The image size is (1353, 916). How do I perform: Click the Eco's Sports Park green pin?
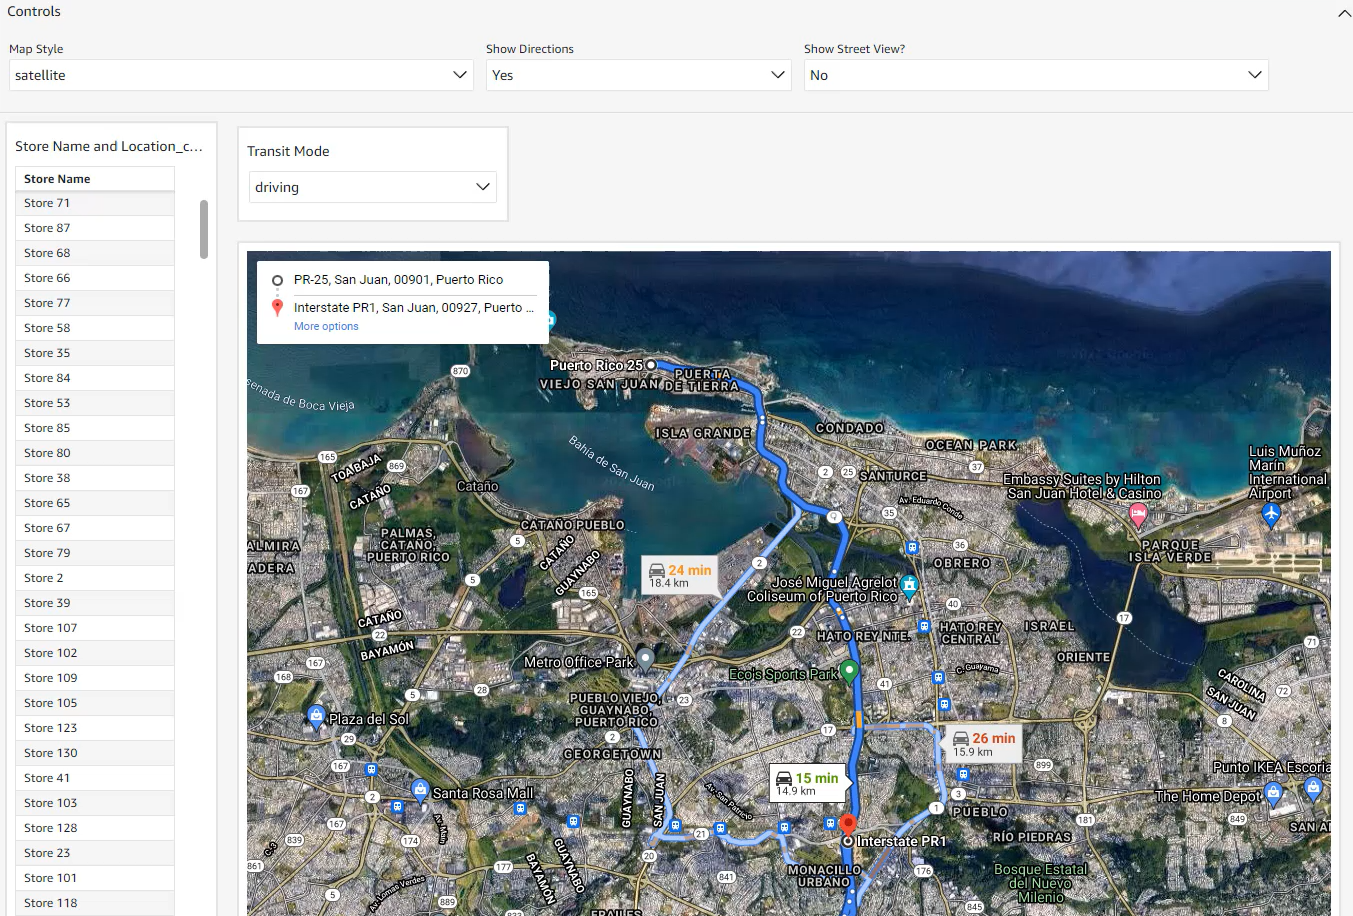click(x=849, y=671)
